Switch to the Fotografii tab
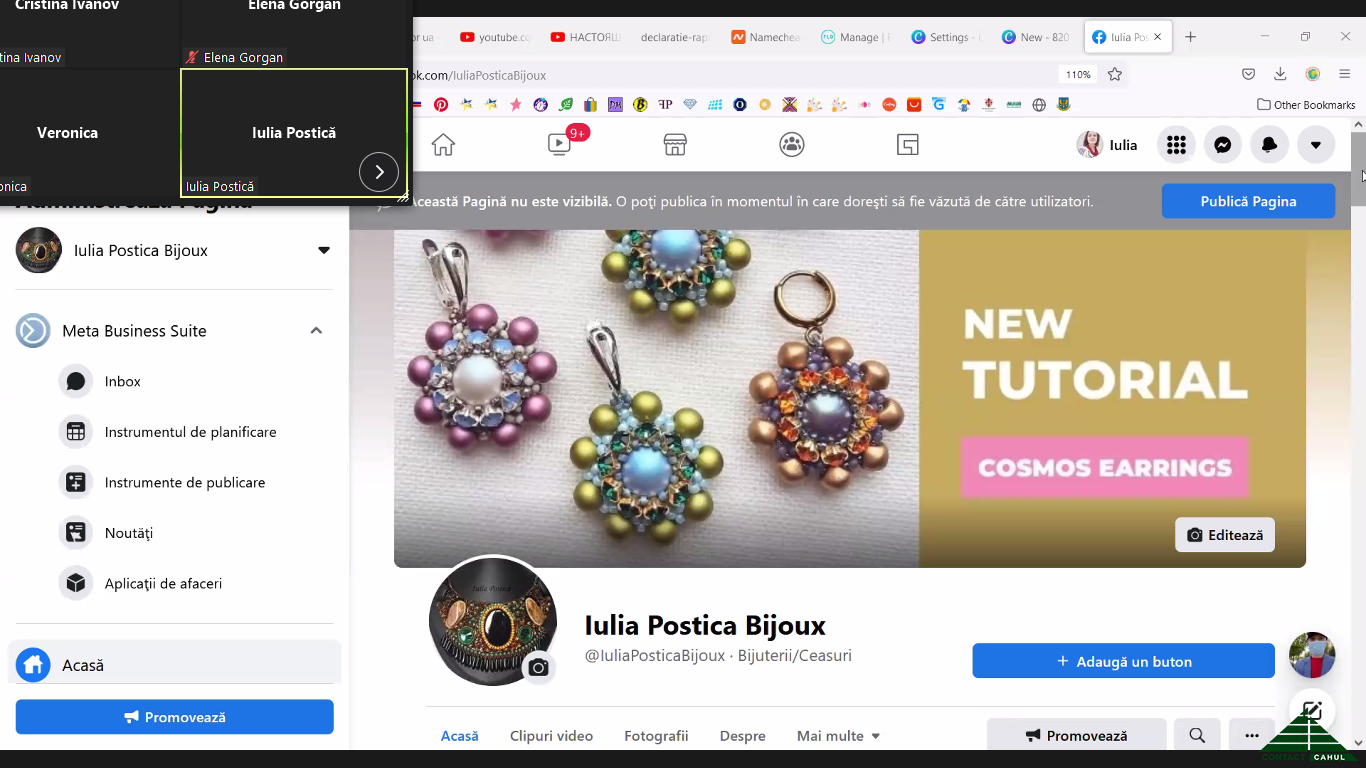The height and width of the screenshot is (768, 1366). tap(656, 736)
